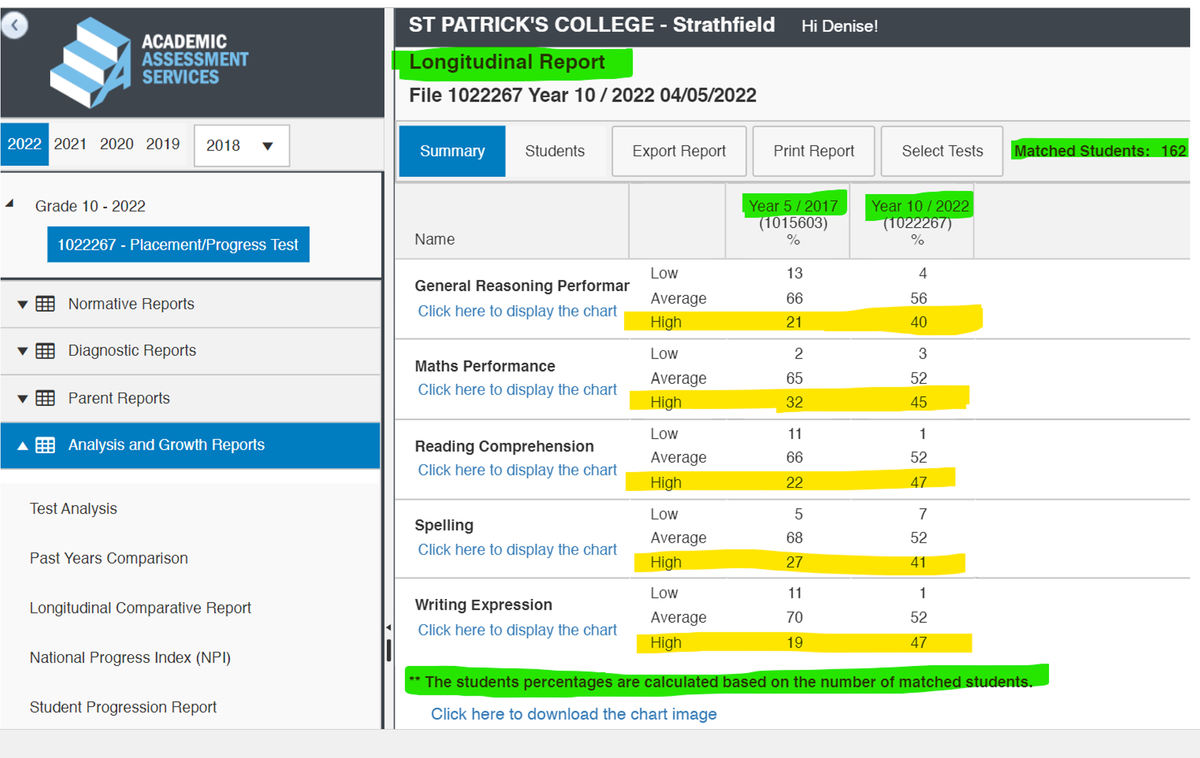The width and height of the screenshot is (1200, 758).
Task: Display the Maths Performance chart
Action: (517, 390)
